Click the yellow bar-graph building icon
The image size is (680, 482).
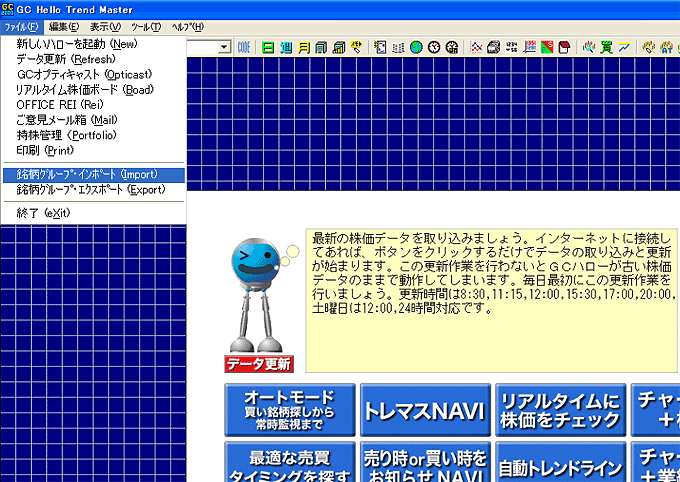339,47
